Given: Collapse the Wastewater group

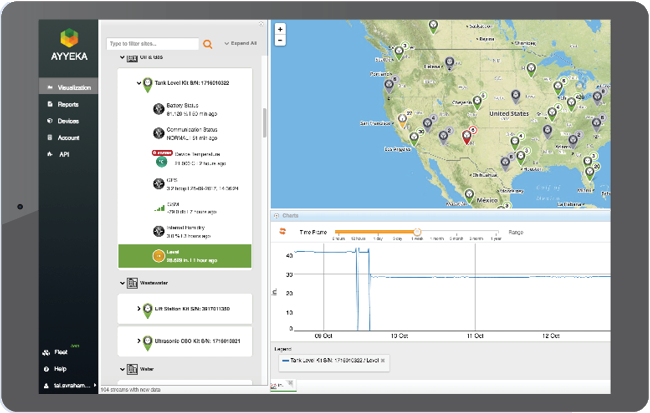Looking at the screenshot, I should click(122, 283).
